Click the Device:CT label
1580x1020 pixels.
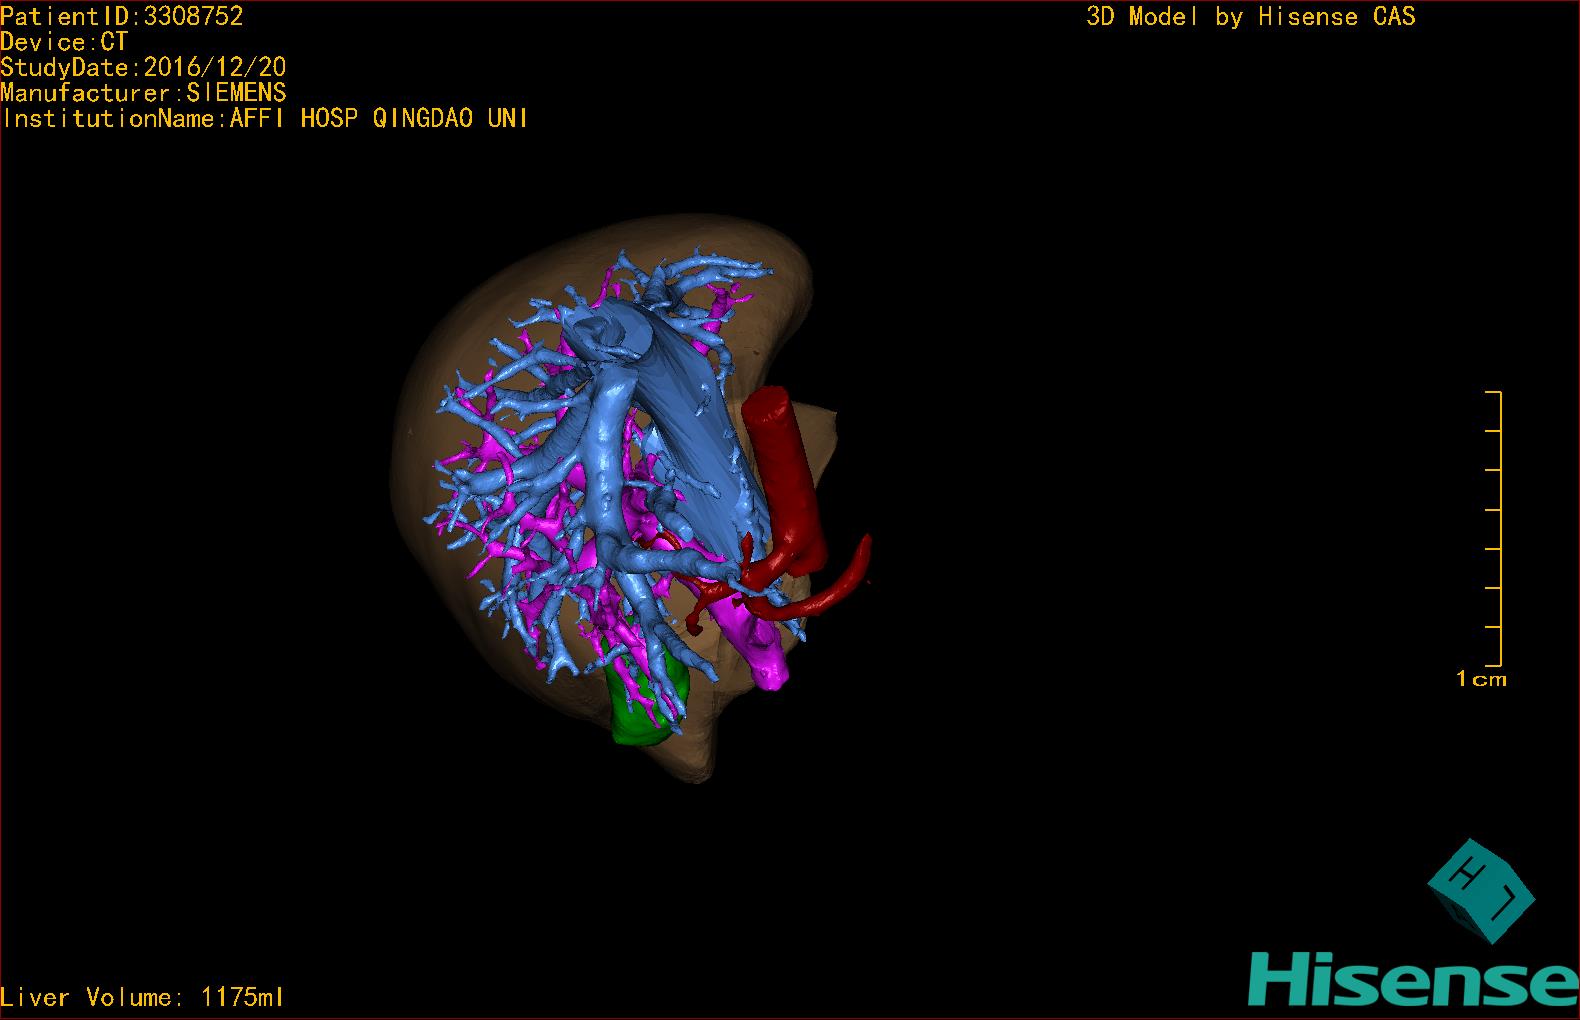(x=64, y=42)
